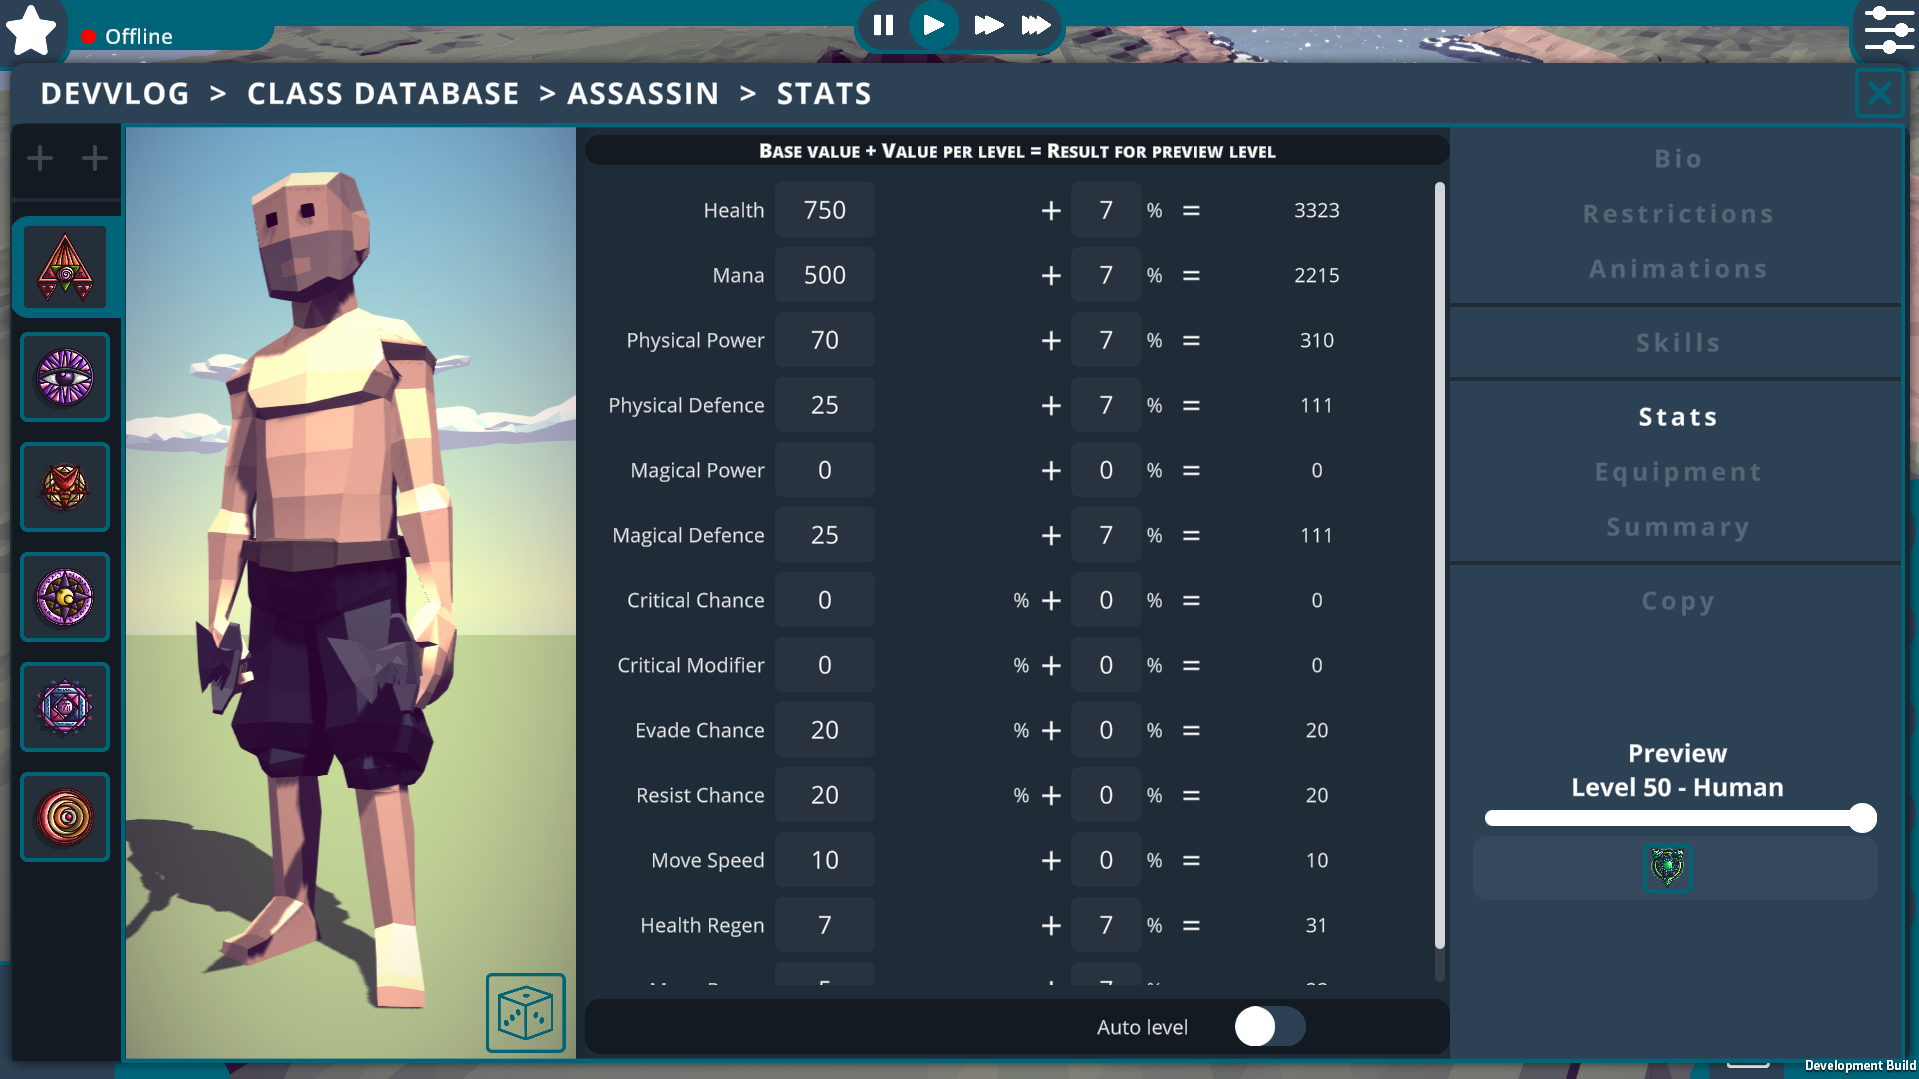The height and width of the screenshot is (1079, 1919).
Task: Open the Skills tab
Action: tap(1678, 343)
